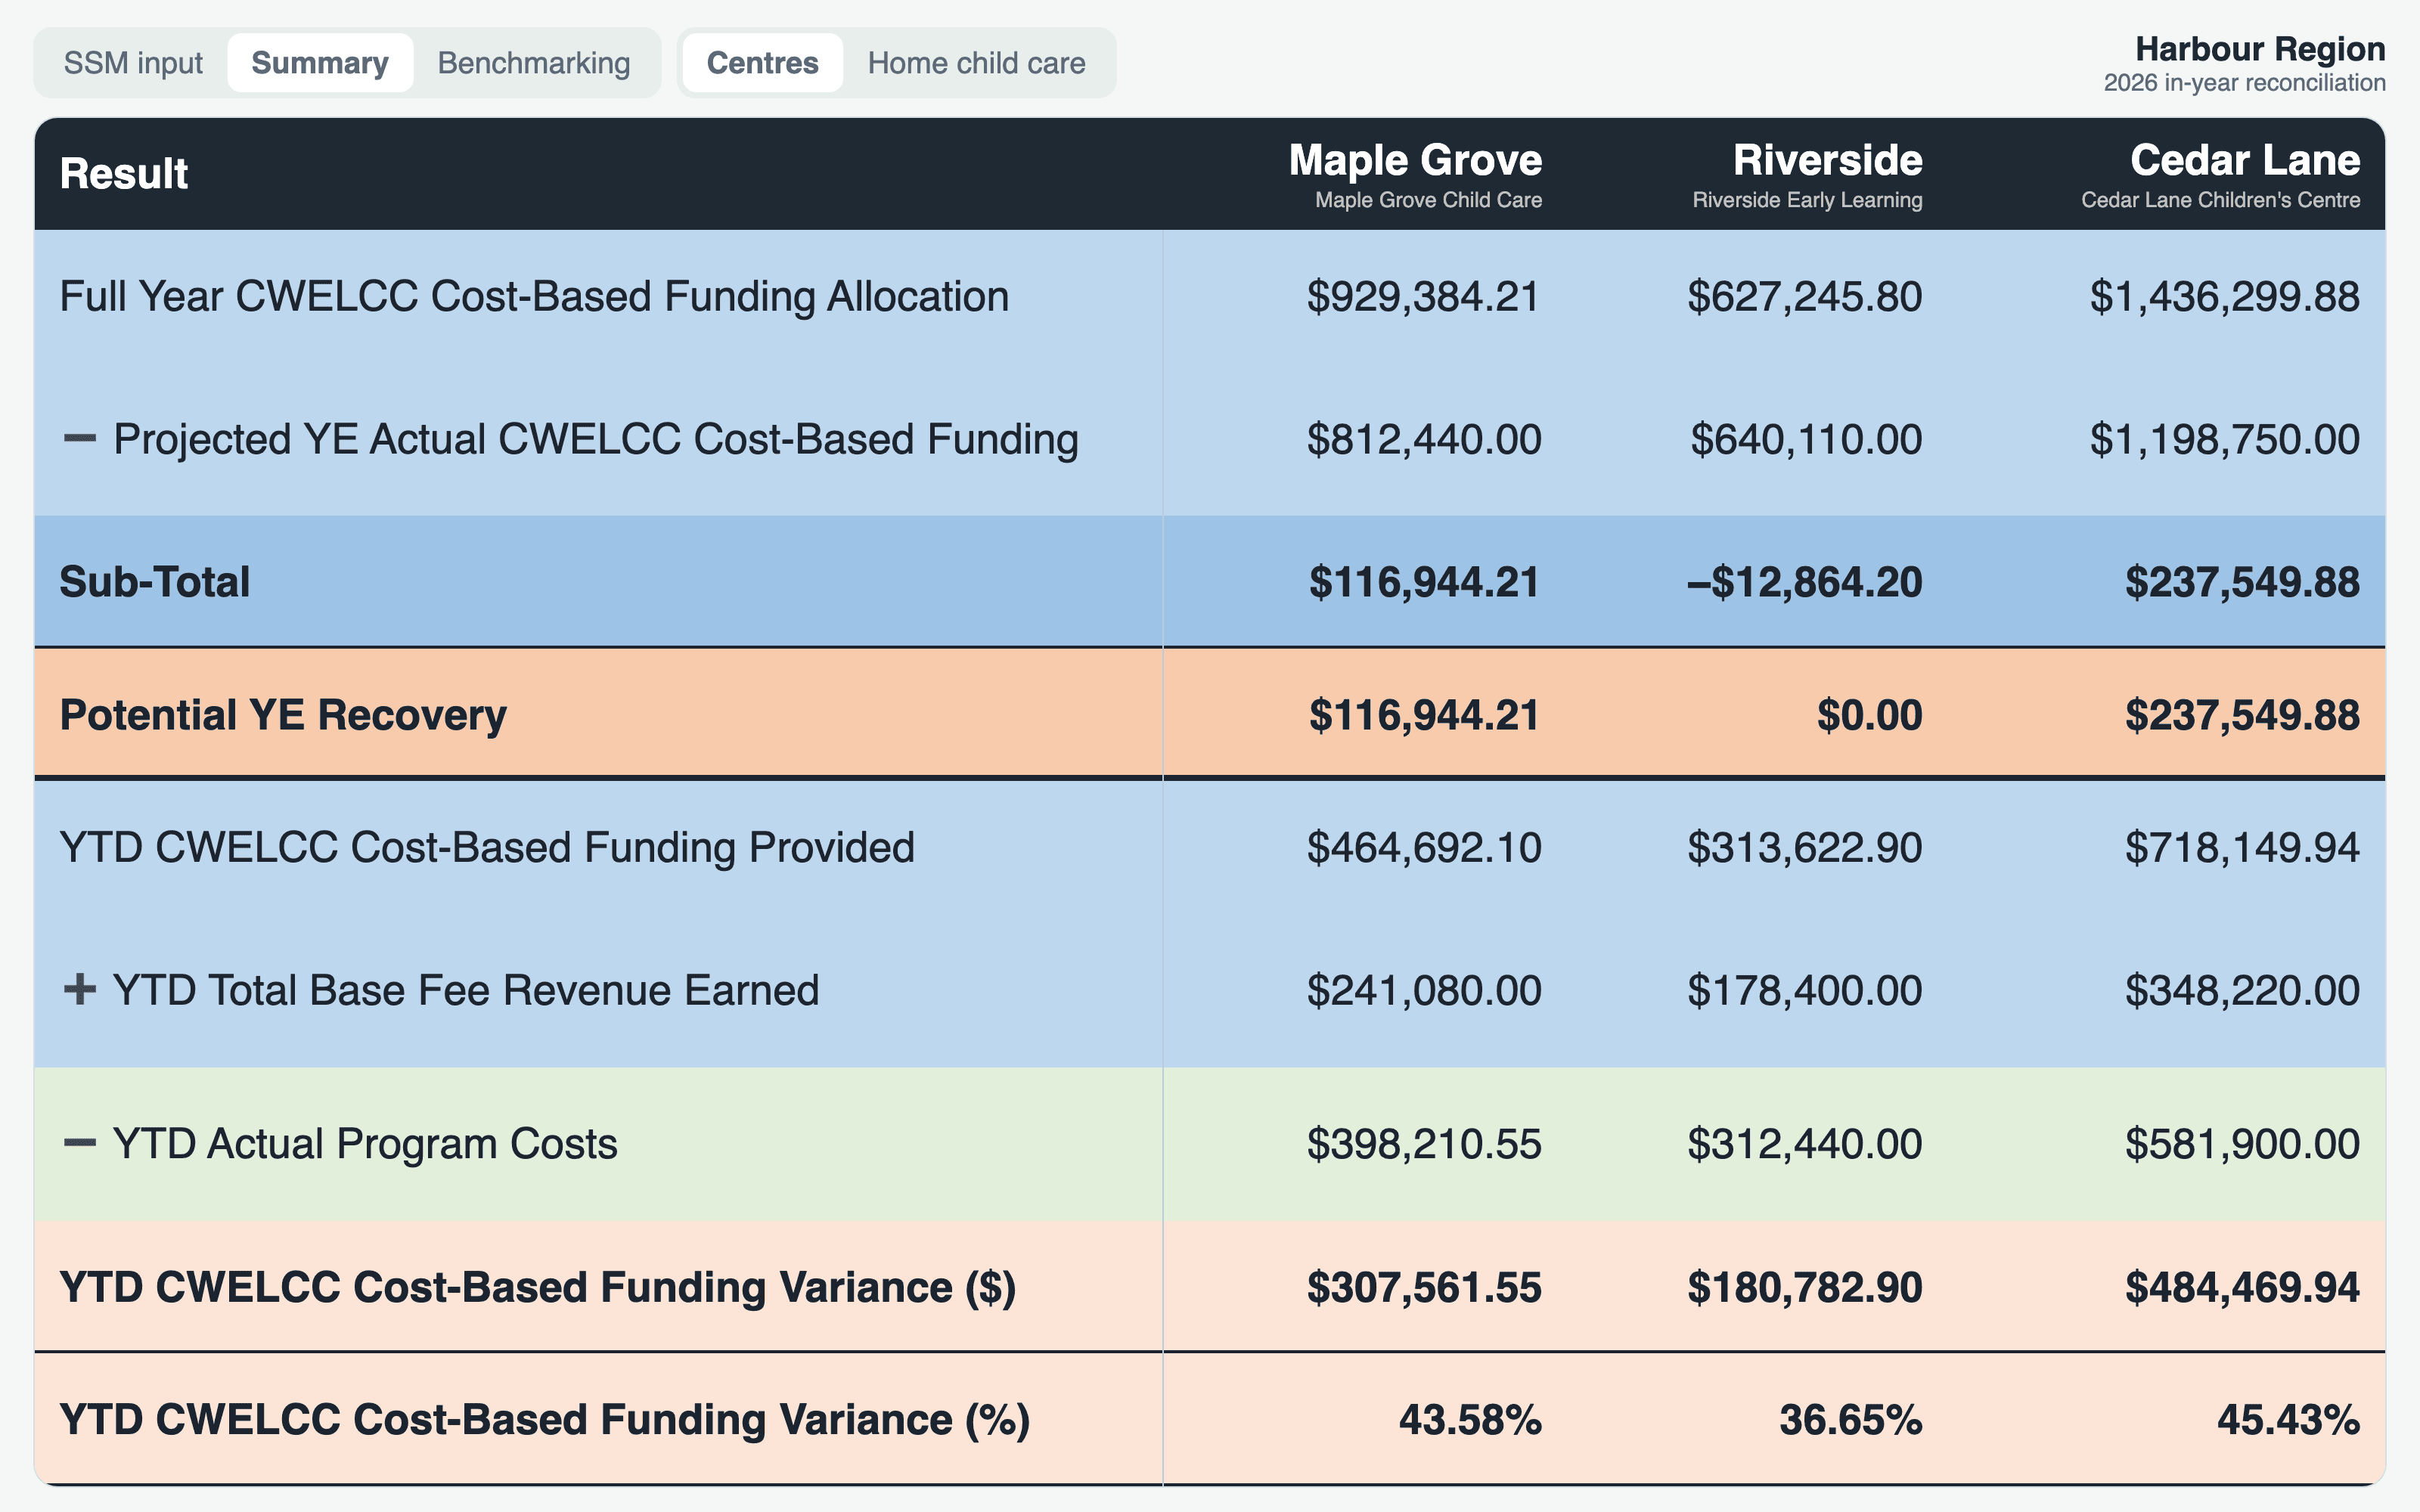Open the Benchmarking tab
2420x1512 pixels.
click(534, 63)
